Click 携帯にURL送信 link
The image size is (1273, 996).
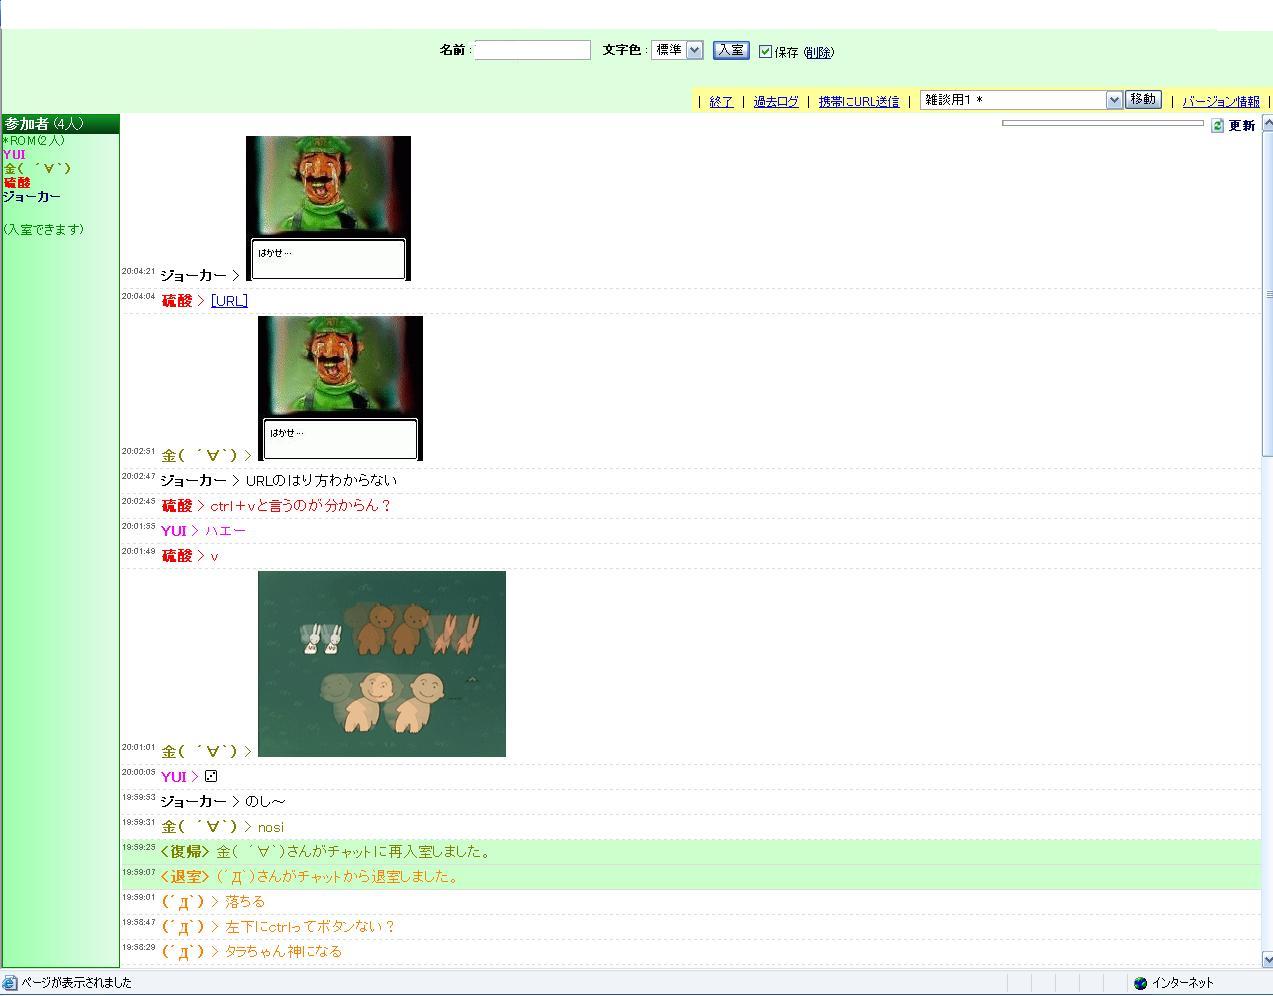859,102
